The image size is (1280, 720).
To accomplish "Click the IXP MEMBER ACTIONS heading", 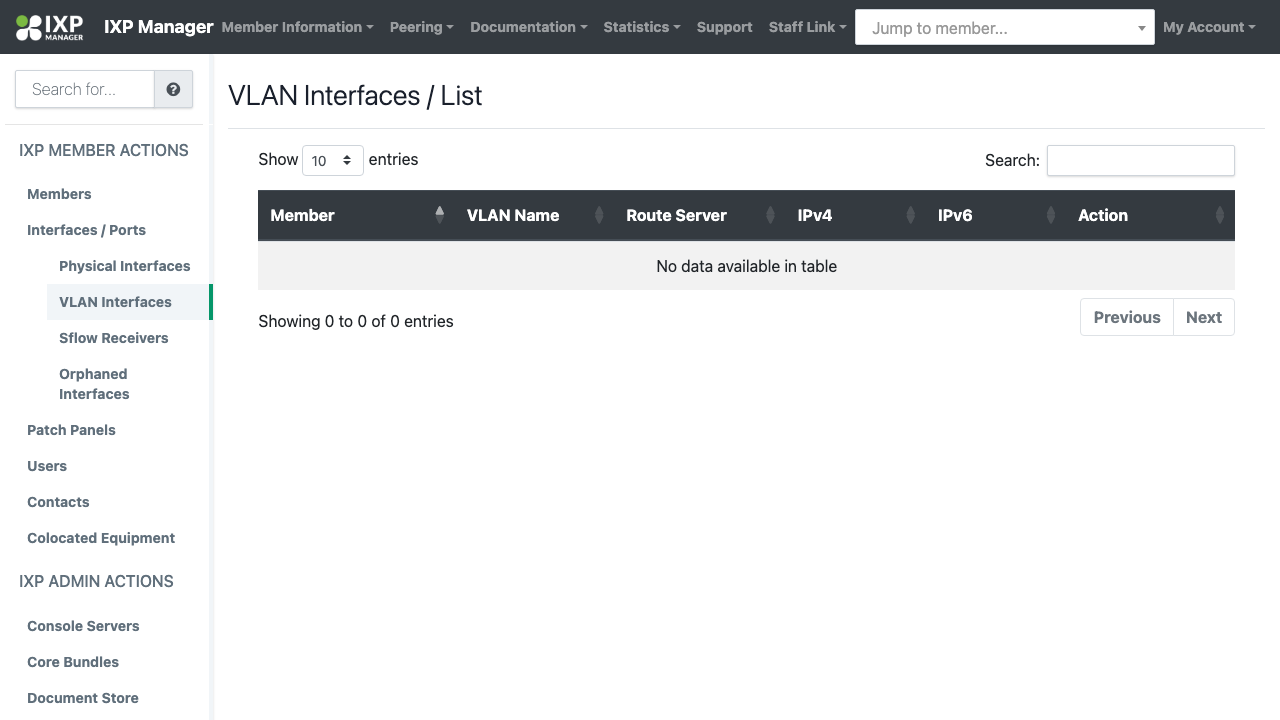I will (104, 150).
